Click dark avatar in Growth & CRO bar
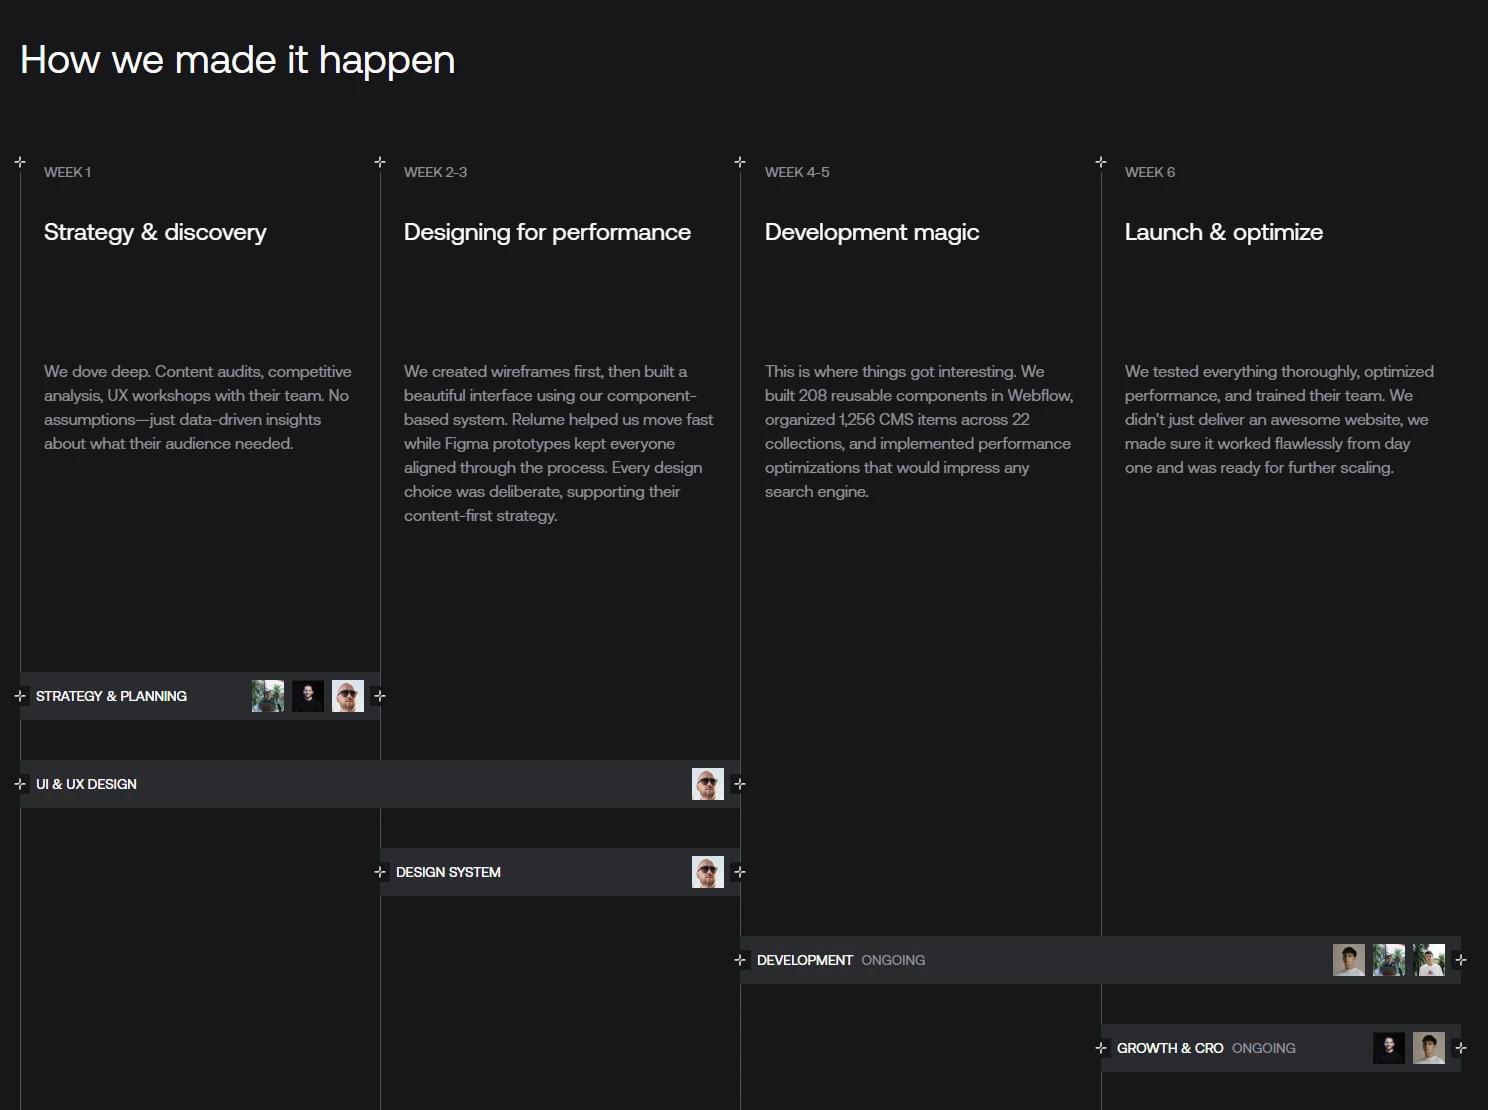Screen dimensions: 1488x1110 point(1389,1048)
